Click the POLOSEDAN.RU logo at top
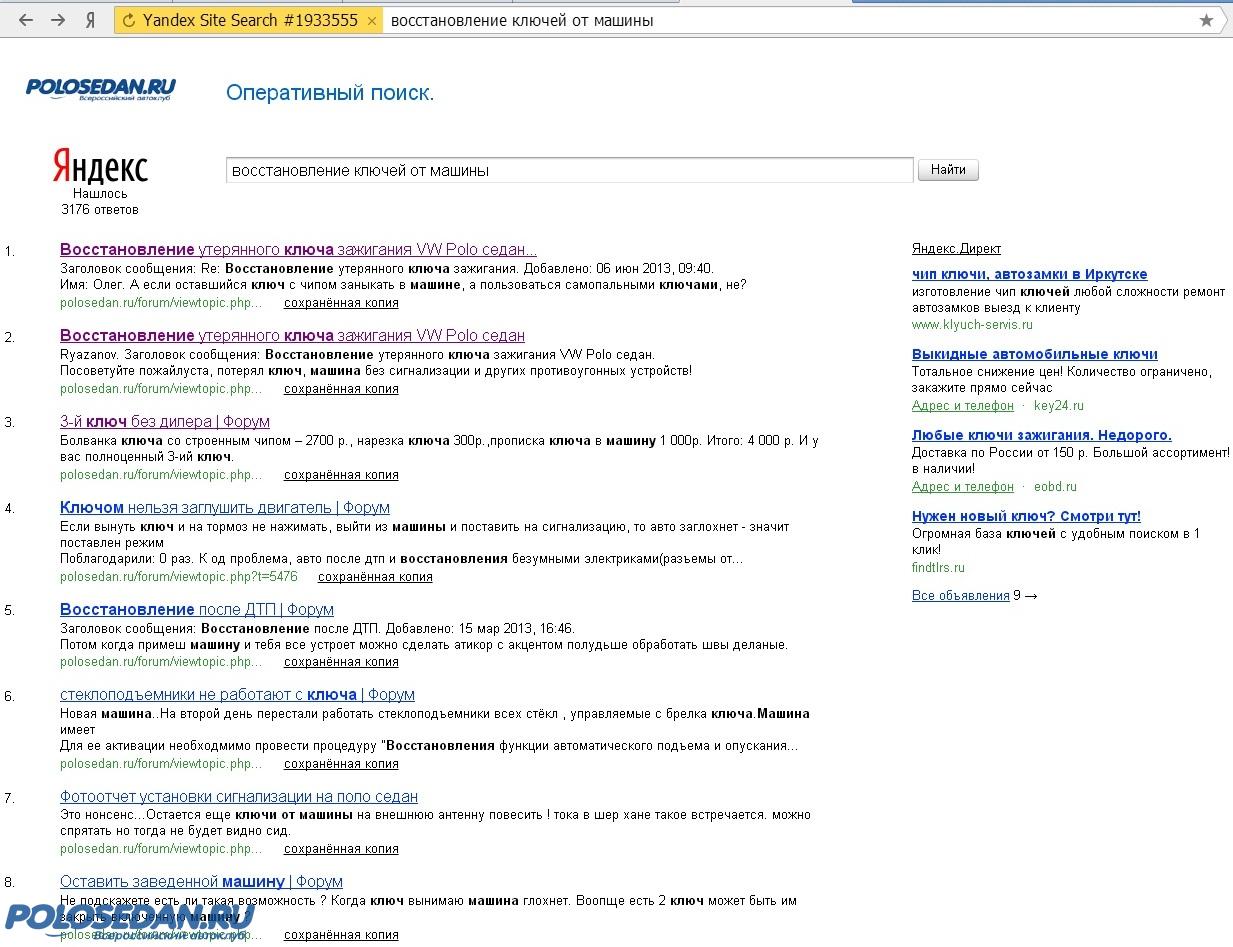Viewport: 1233px width, 947px height. click(x=100, y=90)
